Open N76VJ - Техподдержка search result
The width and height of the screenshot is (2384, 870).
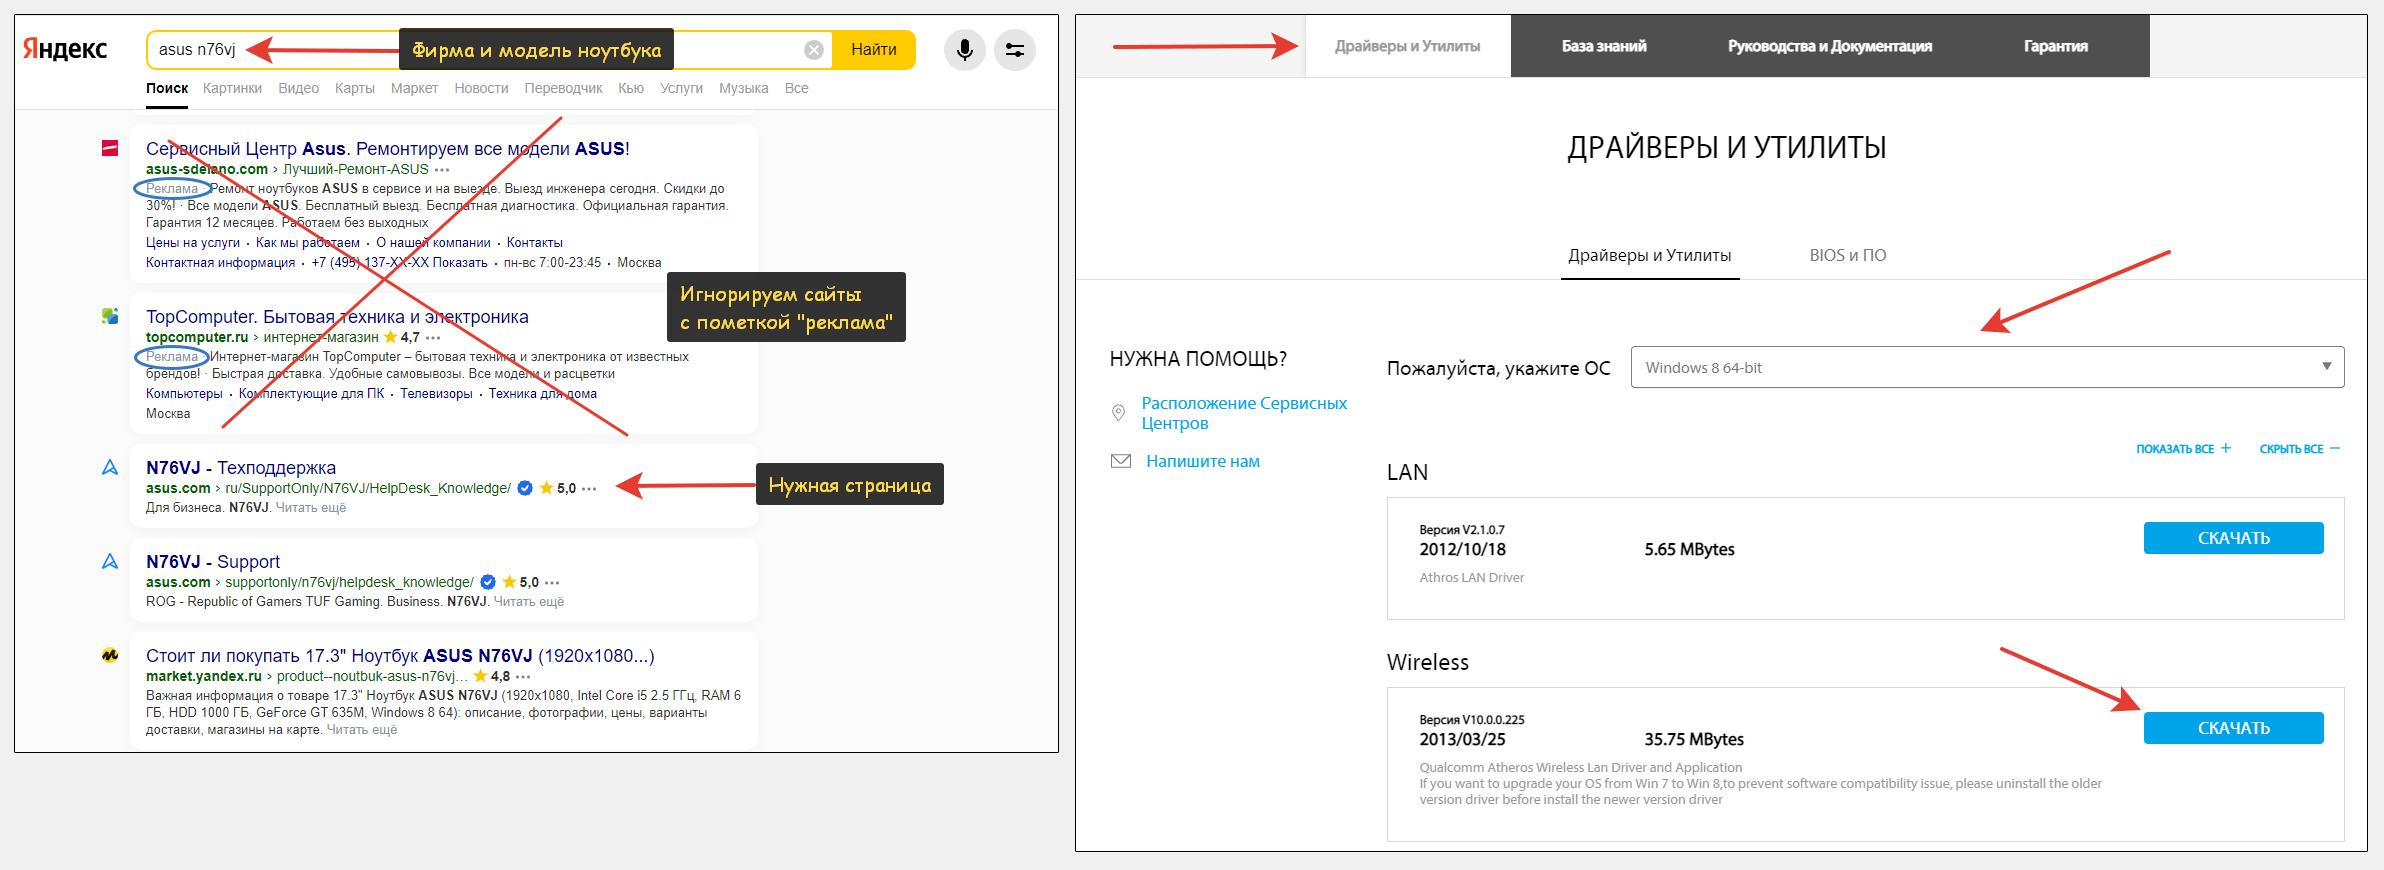click(x=241, y=468)
